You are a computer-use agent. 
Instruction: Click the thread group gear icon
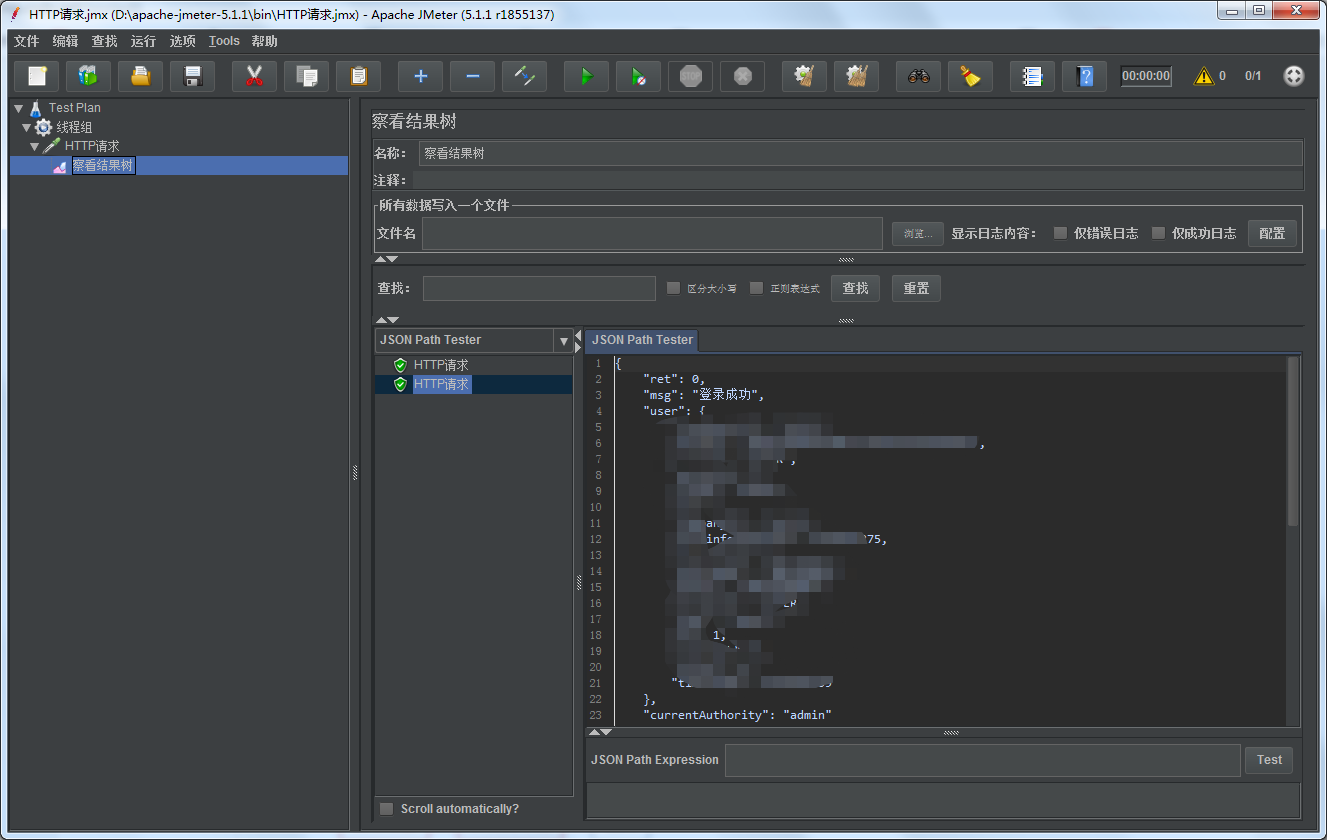[x=44, y=127]
